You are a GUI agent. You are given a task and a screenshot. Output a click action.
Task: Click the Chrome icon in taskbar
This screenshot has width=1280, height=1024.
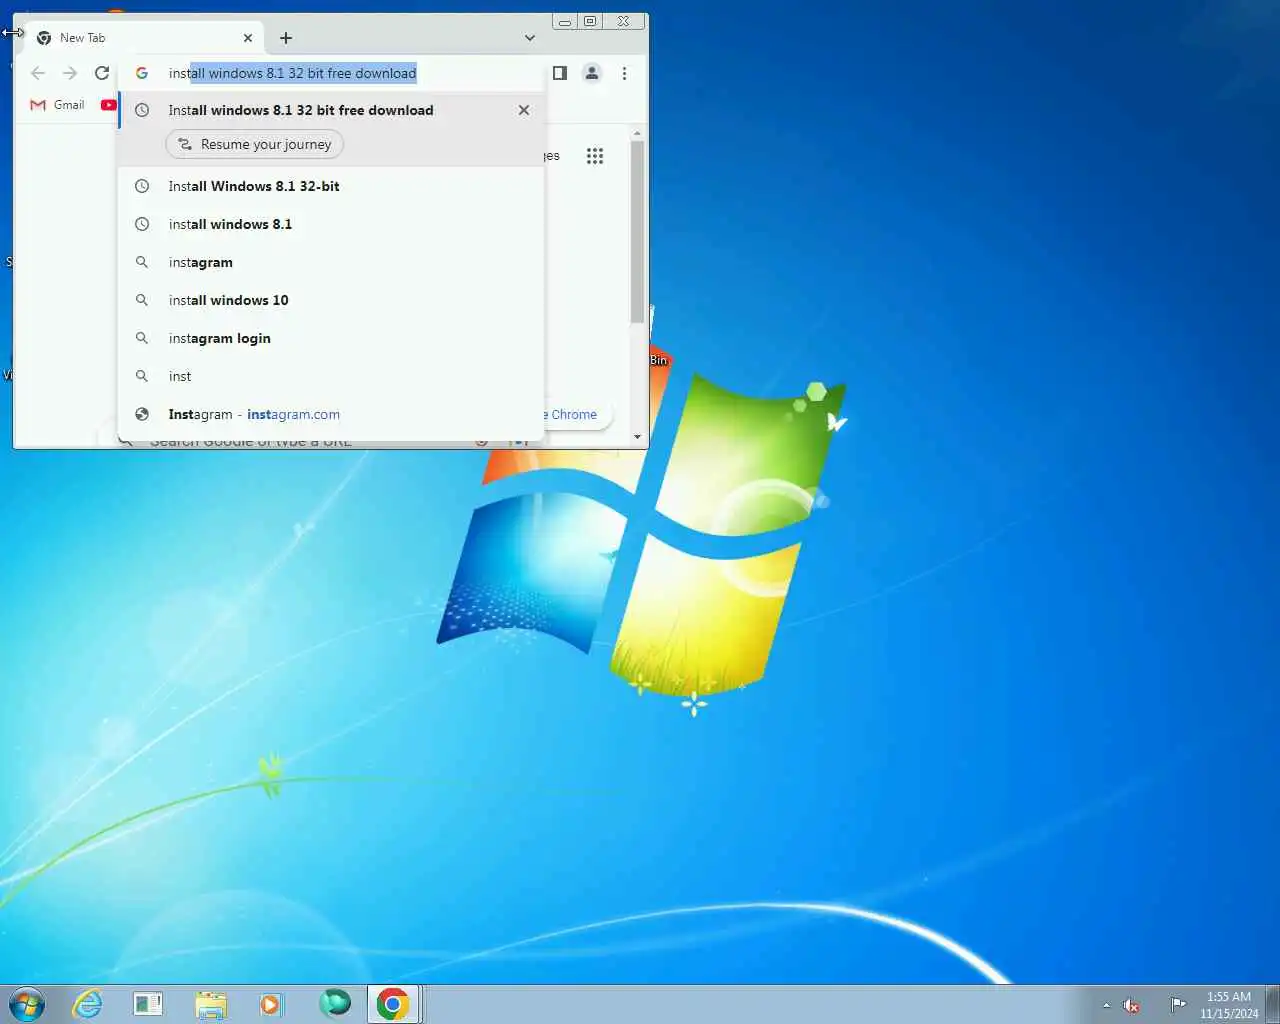tap(393, 1004)
